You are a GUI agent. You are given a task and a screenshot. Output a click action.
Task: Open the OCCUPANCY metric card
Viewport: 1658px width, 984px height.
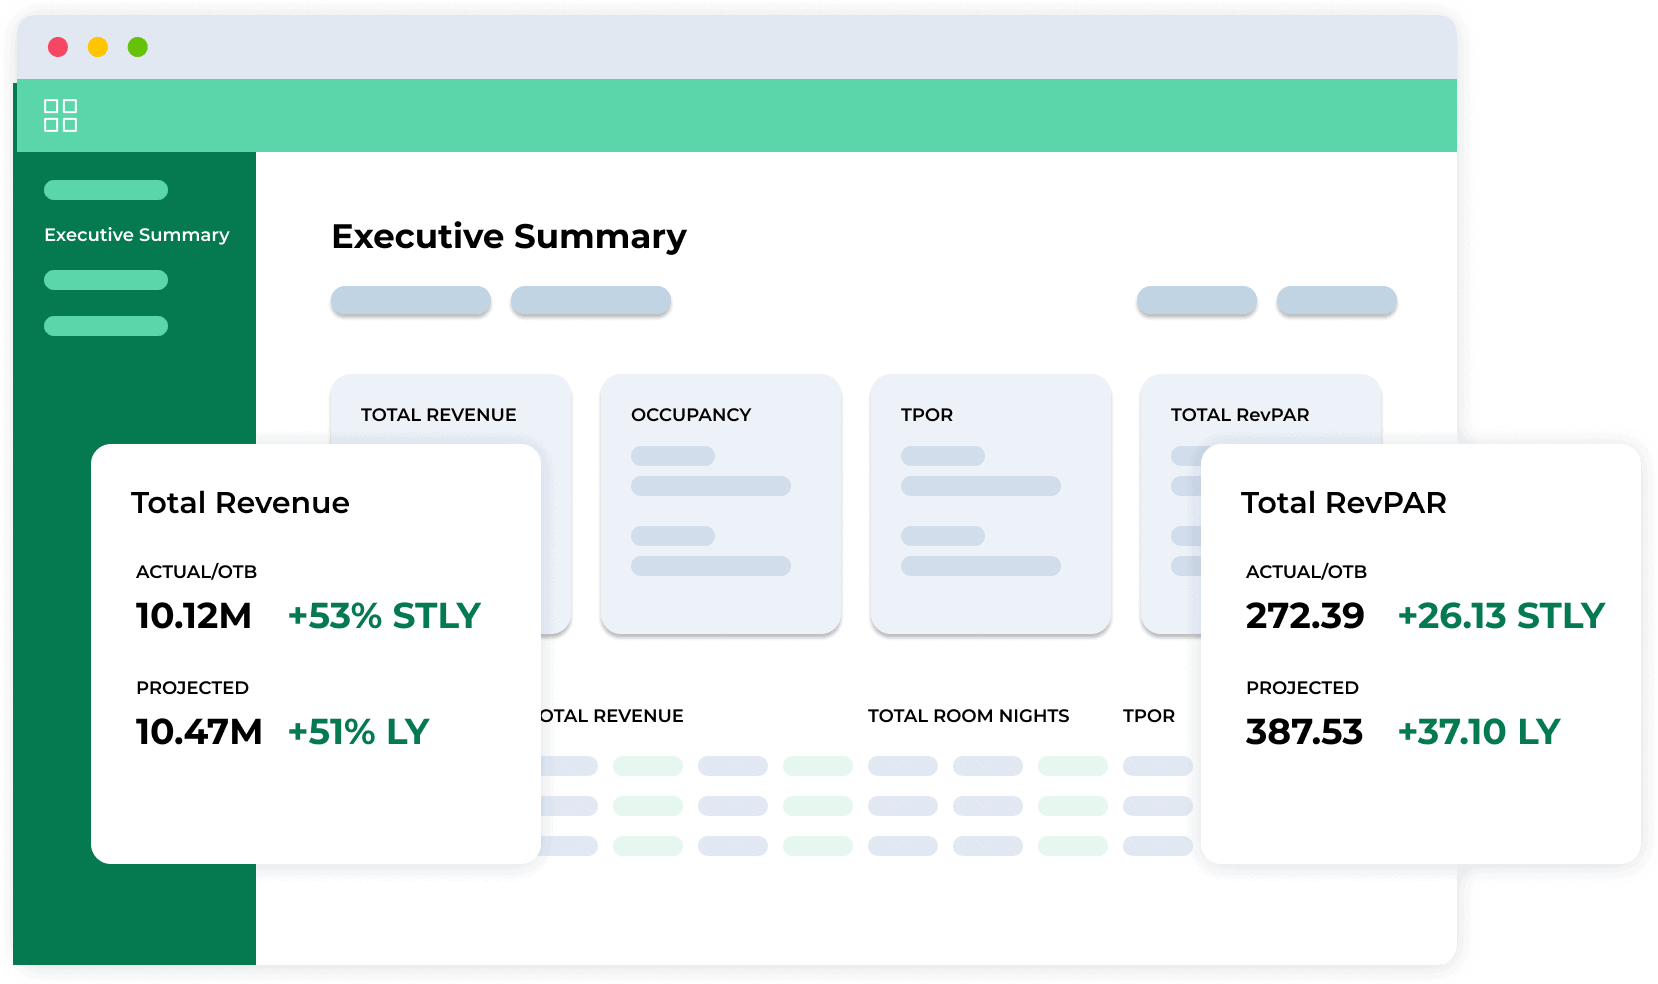click(x=721, y=504)
